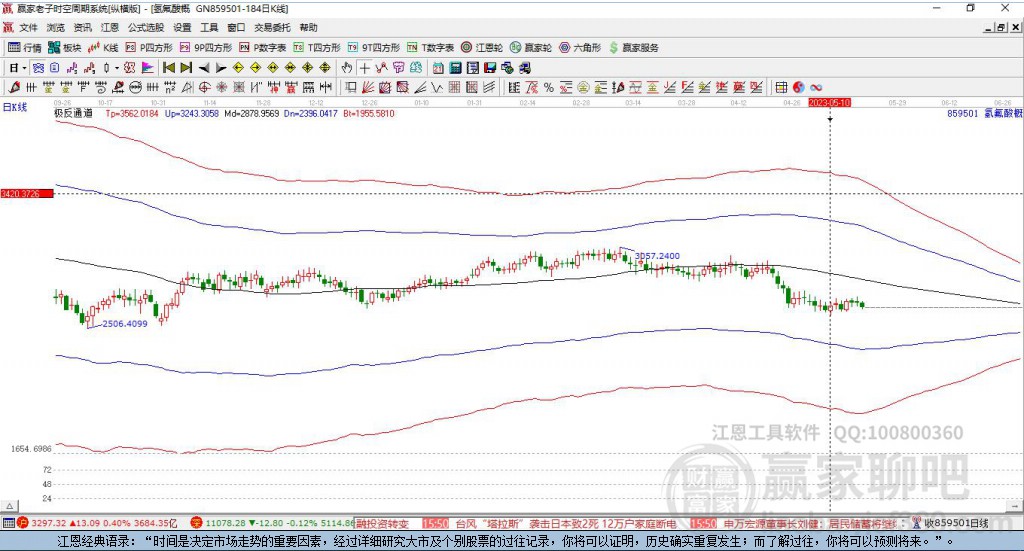Viewport: 1024px width, 551px height.
Task: Click the first yellow diamond arrow icon
Action: tap(238, 68)
